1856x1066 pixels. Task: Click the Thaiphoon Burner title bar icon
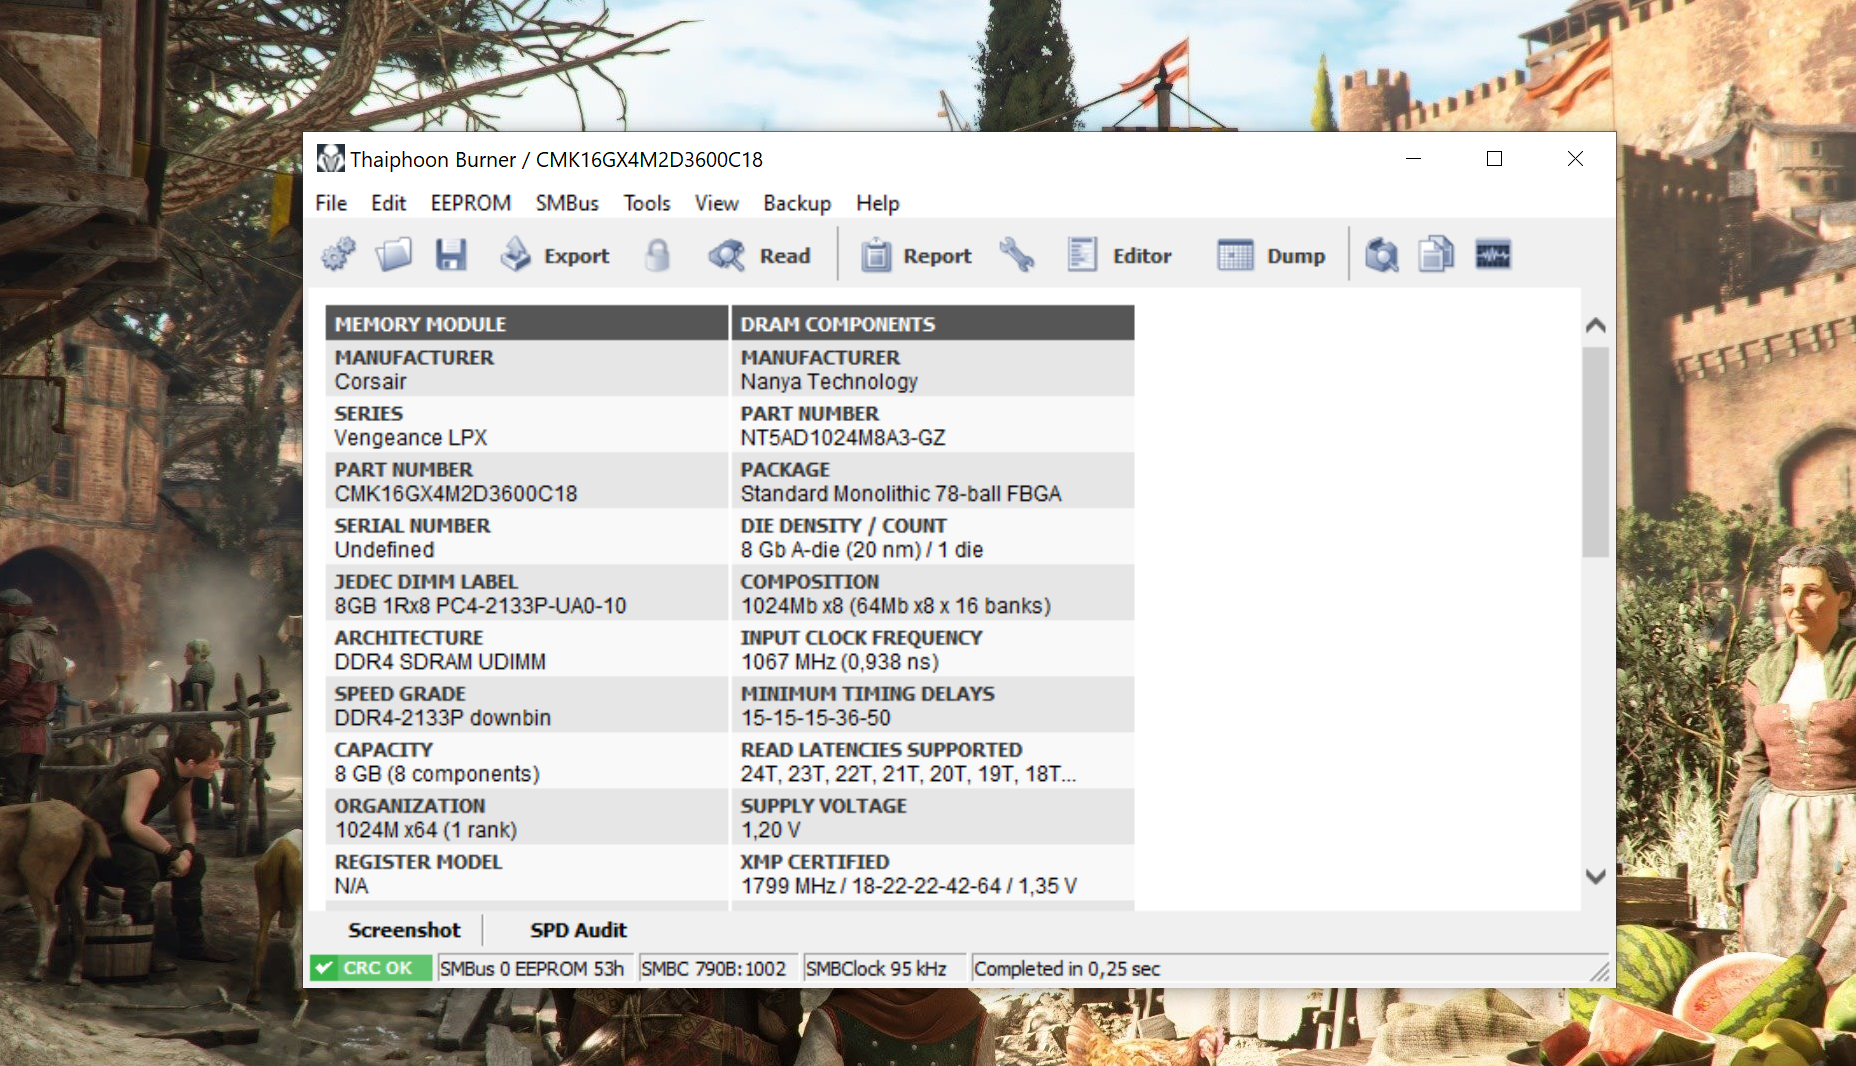(330, 159)
